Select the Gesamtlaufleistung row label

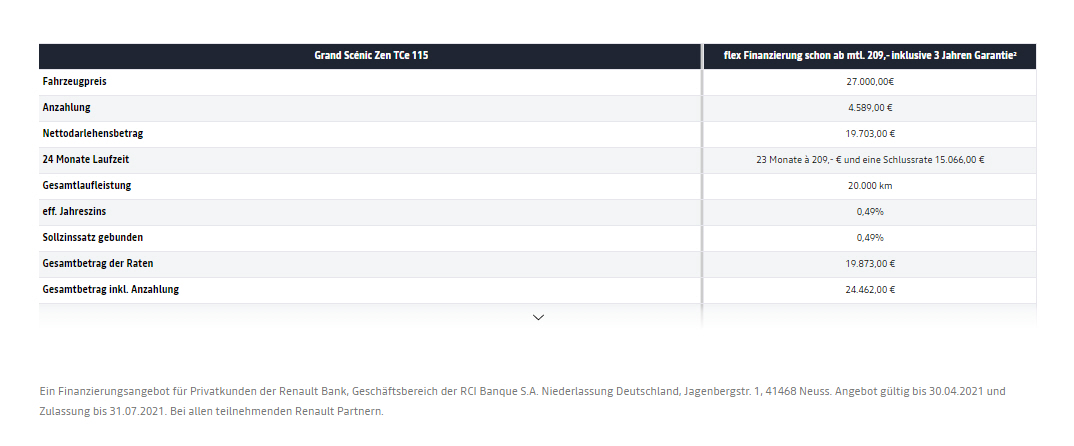coord(87,186)
